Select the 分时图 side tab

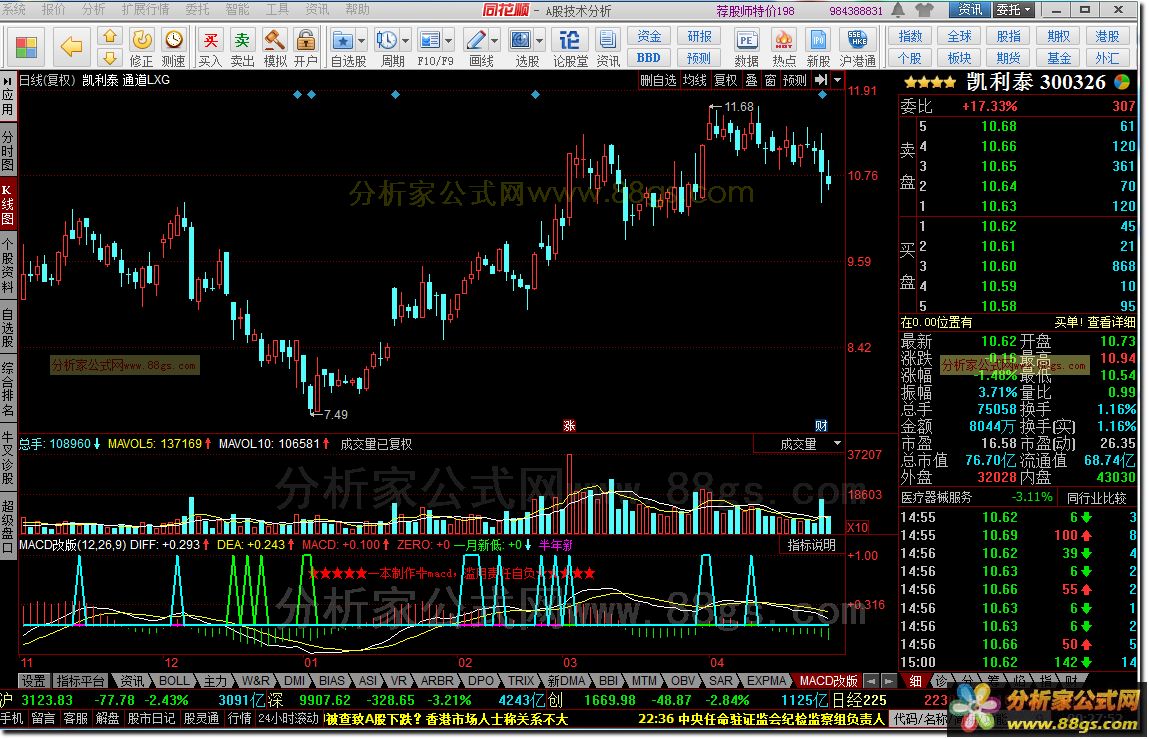7,150
